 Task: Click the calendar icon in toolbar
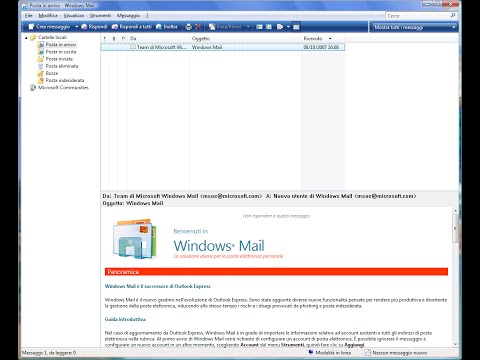tap(269, 27)
